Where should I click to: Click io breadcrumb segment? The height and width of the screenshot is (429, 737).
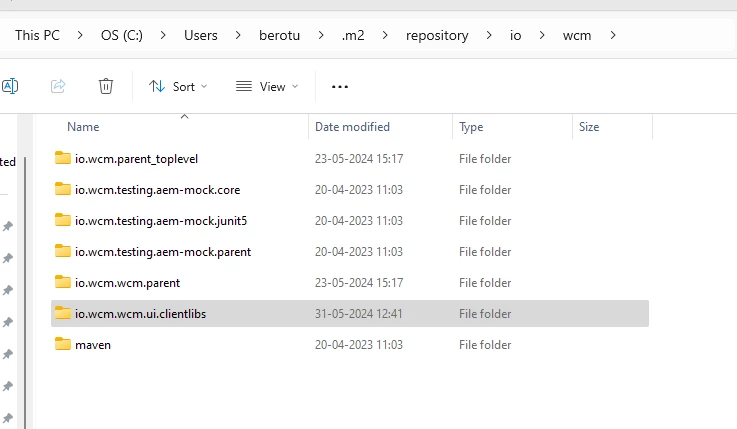click(x=516, y=35)
